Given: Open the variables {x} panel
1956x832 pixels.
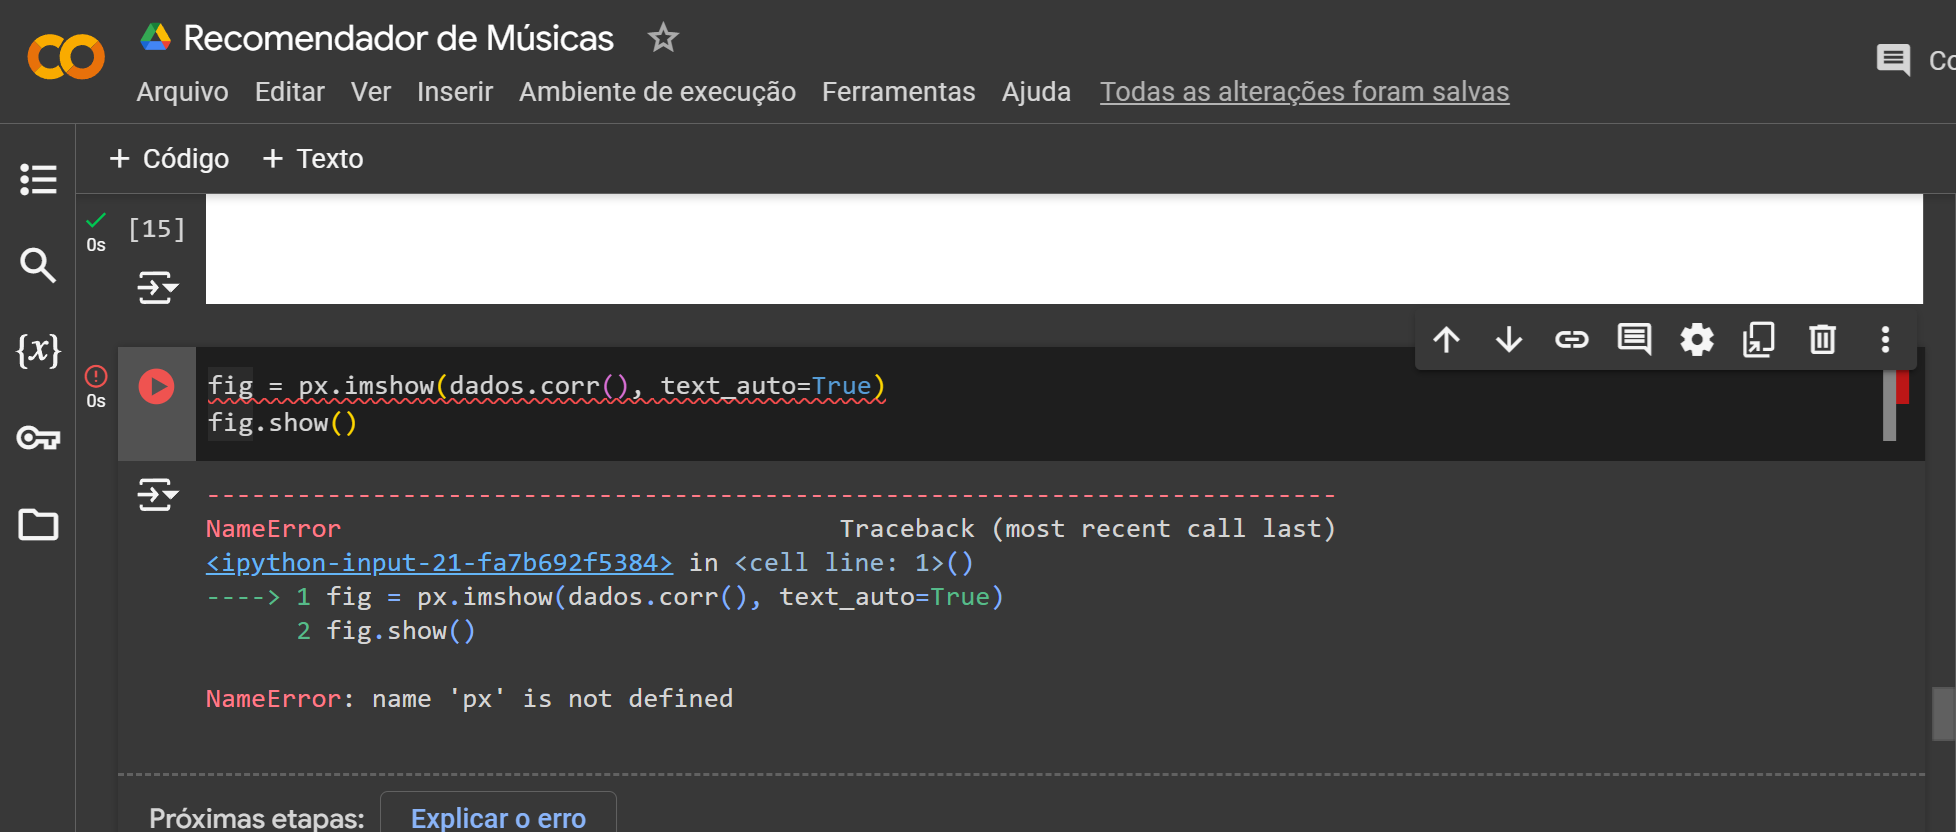Looking at the screenshot, I should [38, 350].
